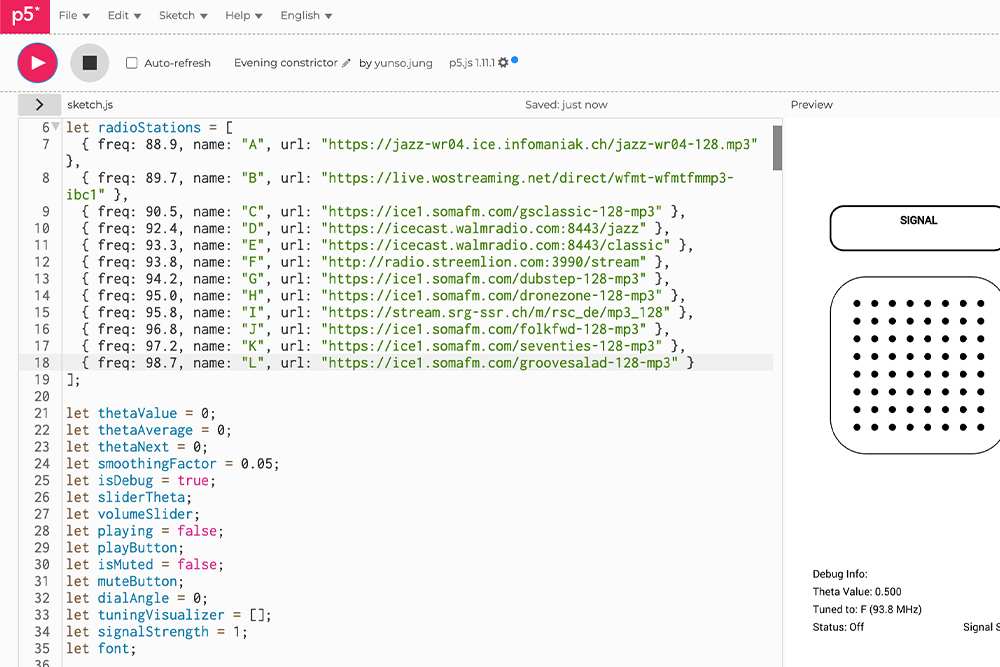Viewport: 1000px width, 667px height.
Task: Collapse code fold arrow at line 6
Action: click(x=56, y=128)
